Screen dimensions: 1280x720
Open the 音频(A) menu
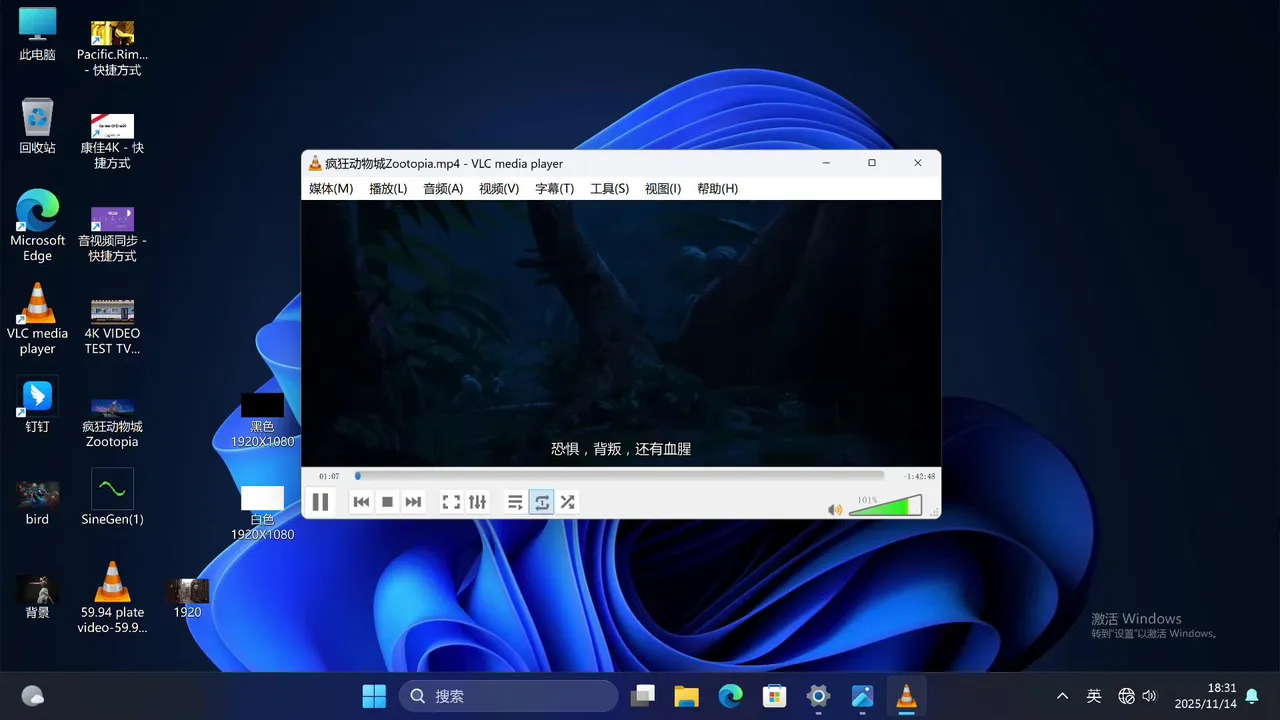click(443, 189)
